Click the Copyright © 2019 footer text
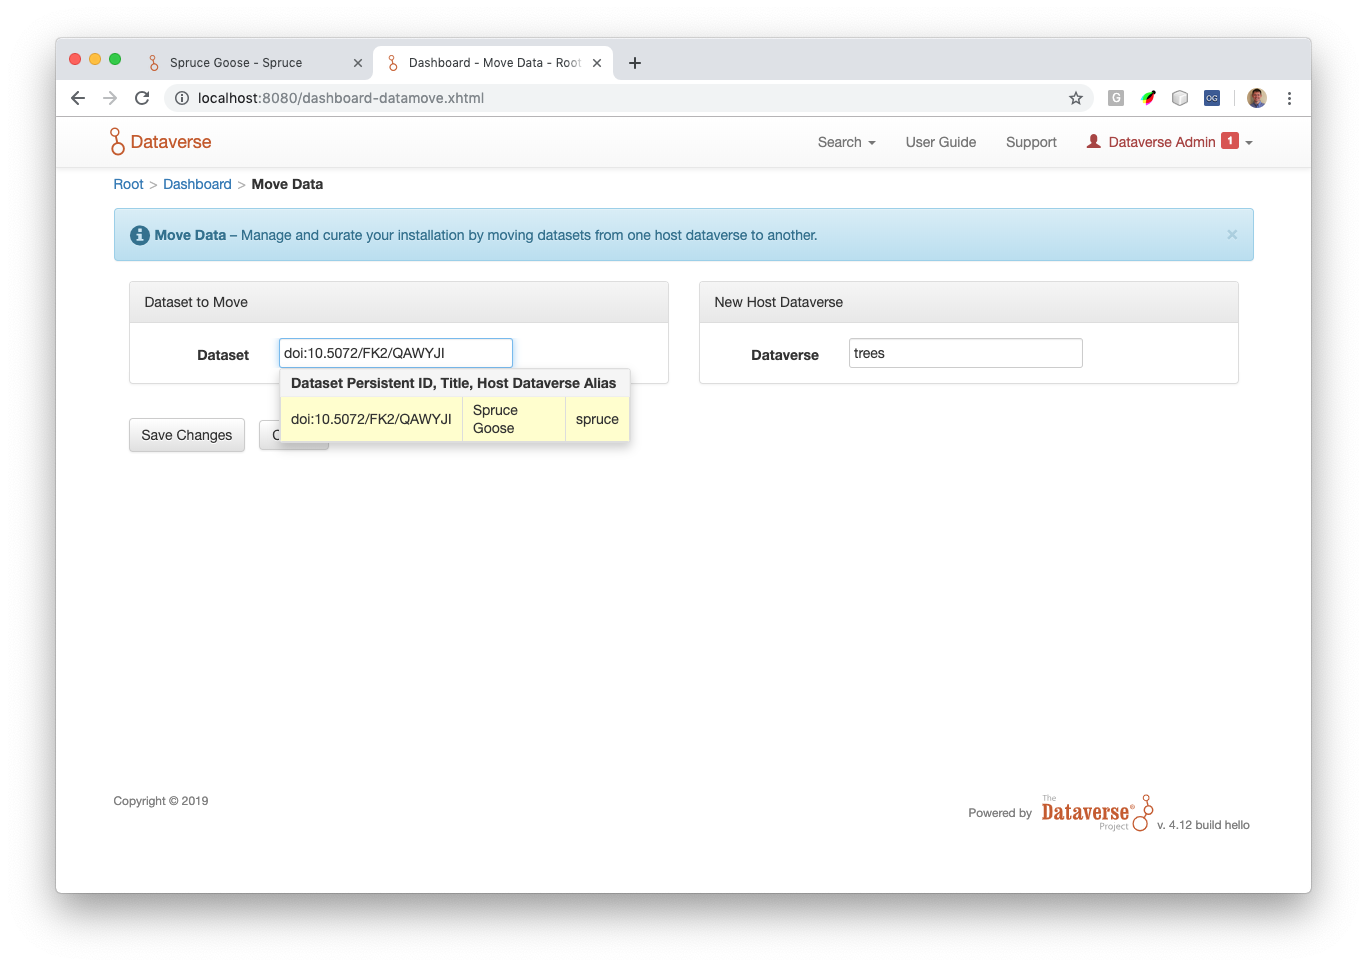The width and height of the screenshot is (1367, 967). tap(161, 801)
